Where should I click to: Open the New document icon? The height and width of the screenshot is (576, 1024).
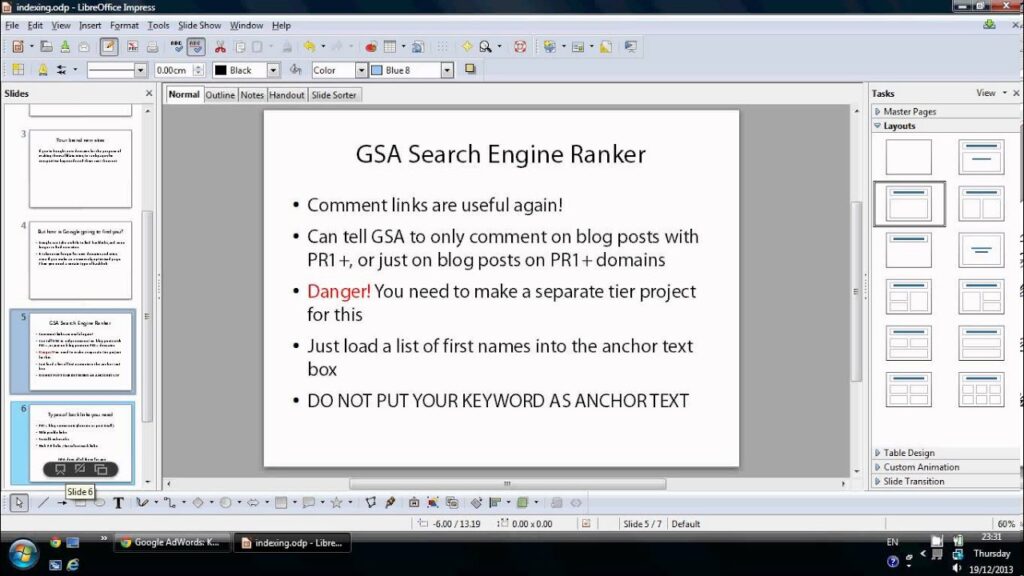(18, 46)
